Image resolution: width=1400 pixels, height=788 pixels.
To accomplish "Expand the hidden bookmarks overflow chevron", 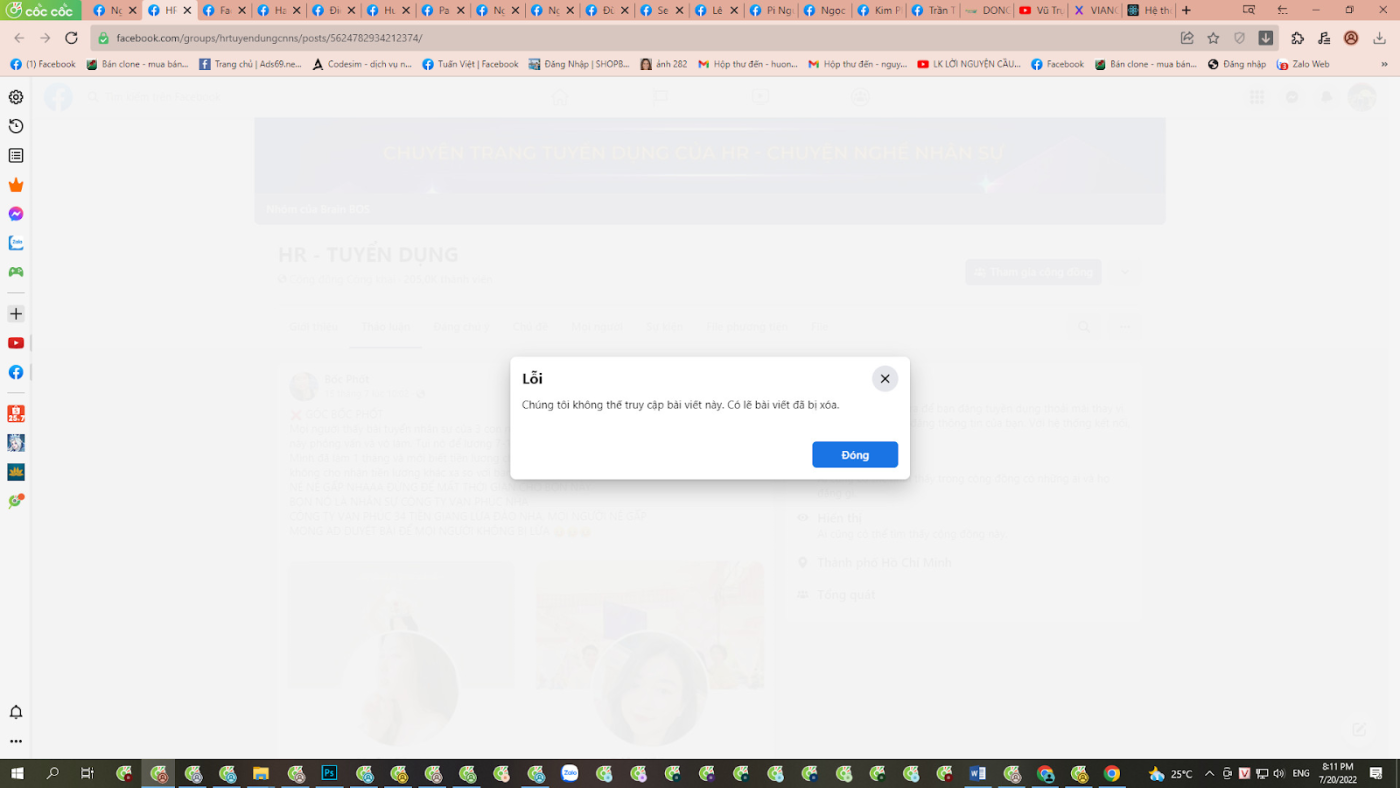I will 1384,64.
